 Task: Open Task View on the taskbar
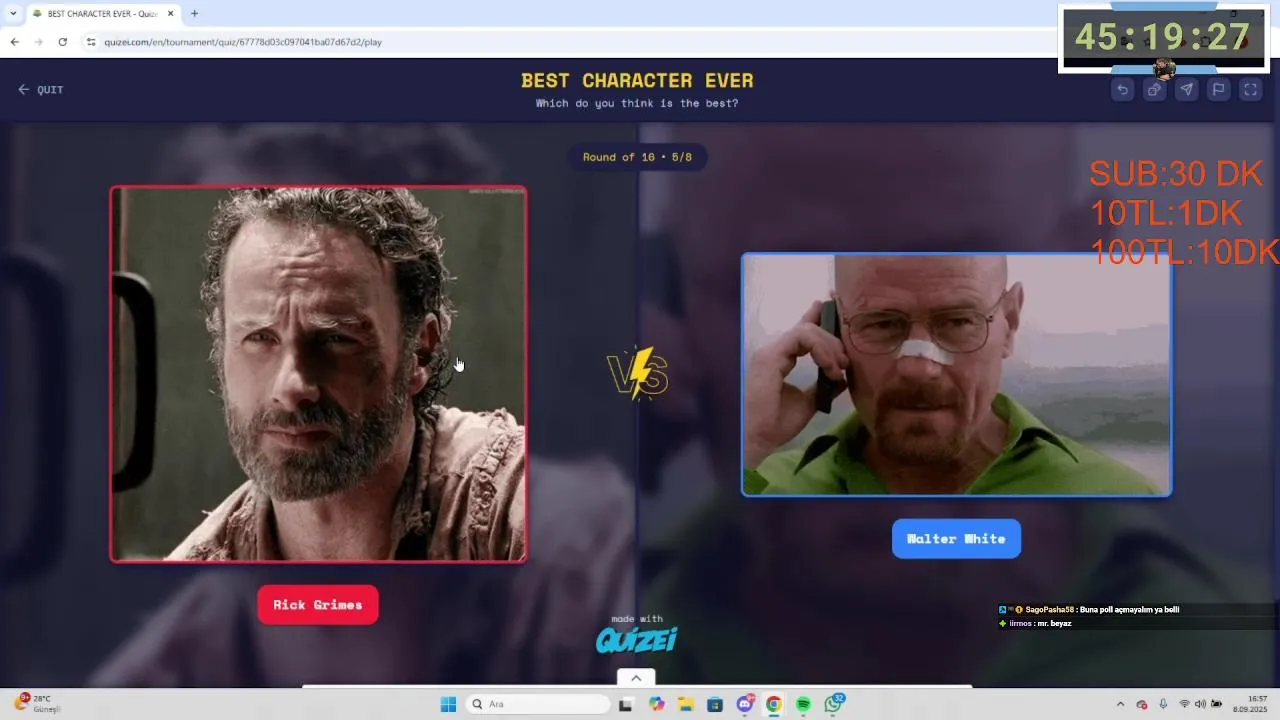point(625,704)
